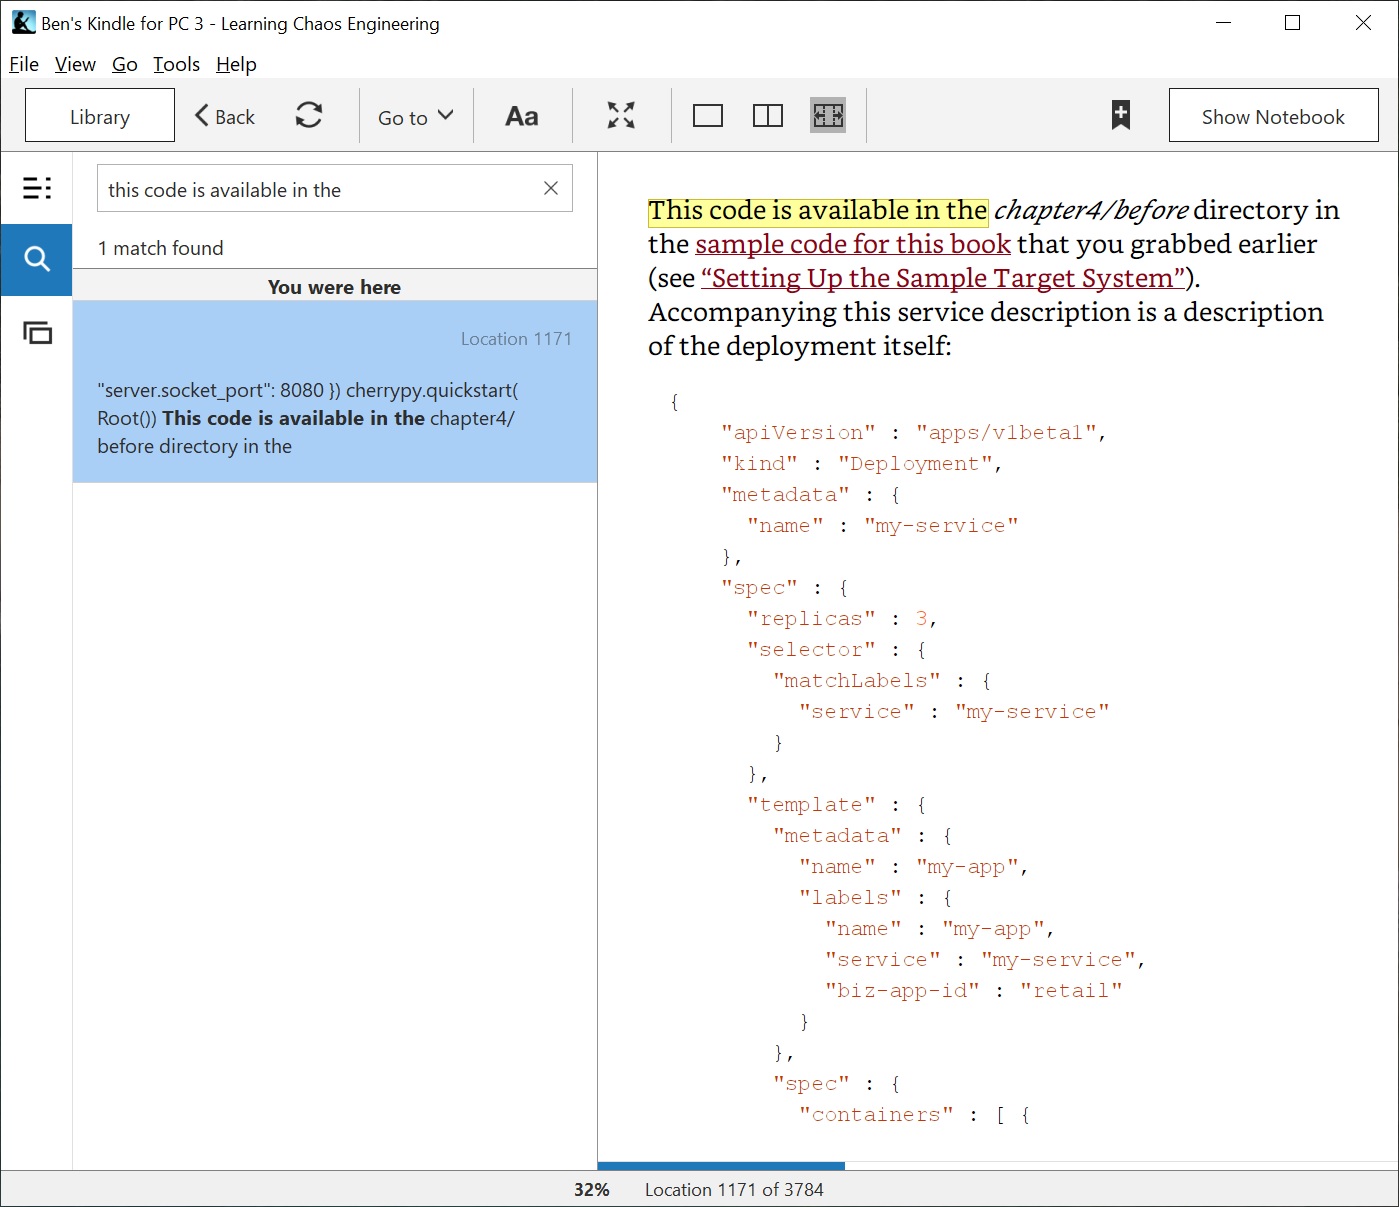
Task: Expand the Go to dropdown
Action: click(414, 115)
